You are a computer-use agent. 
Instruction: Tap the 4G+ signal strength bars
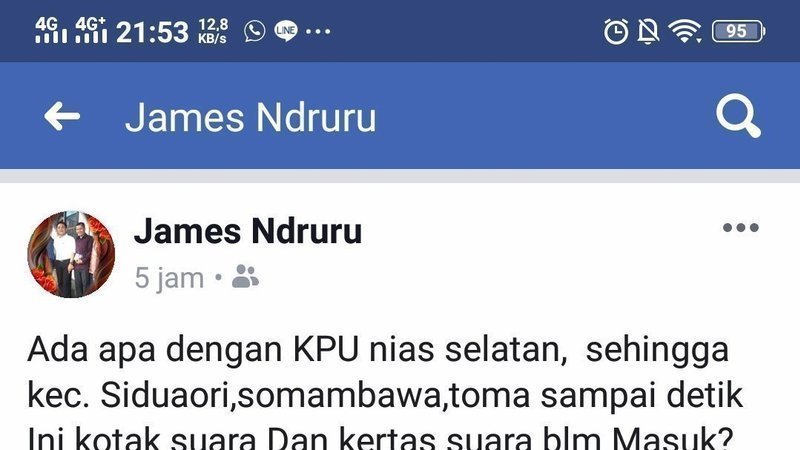click(x=91, y=30)
